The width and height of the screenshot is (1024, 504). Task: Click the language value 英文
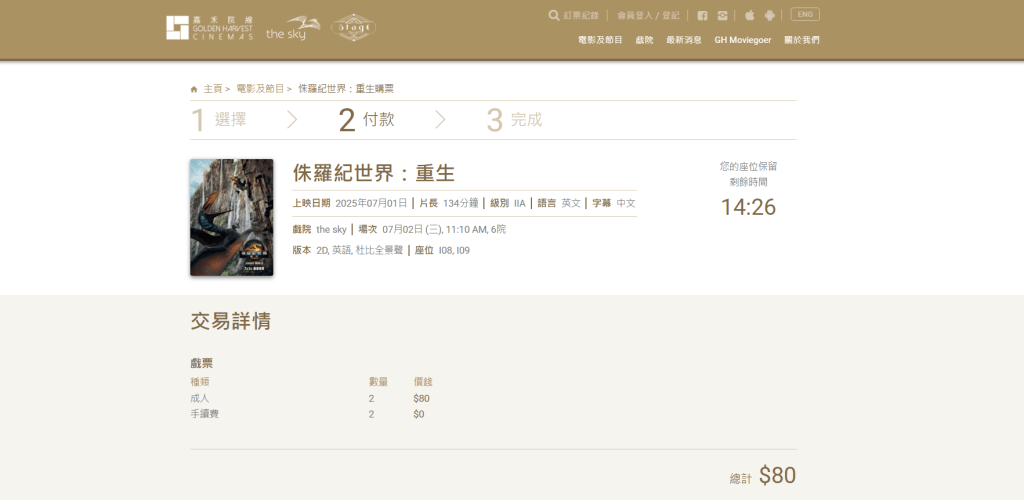pos(571,203)
